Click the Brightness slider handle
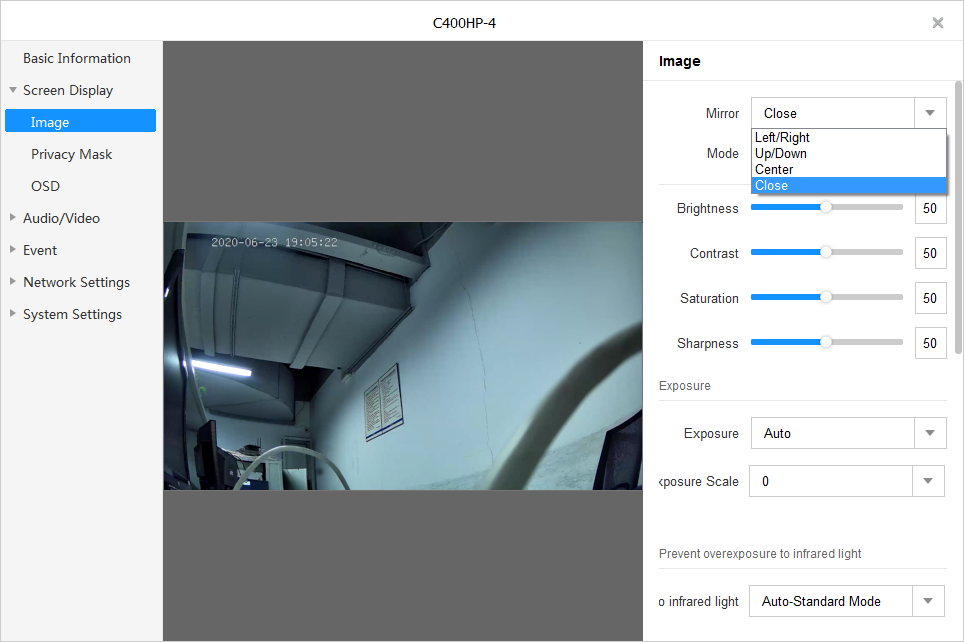 tap(826, 208)
